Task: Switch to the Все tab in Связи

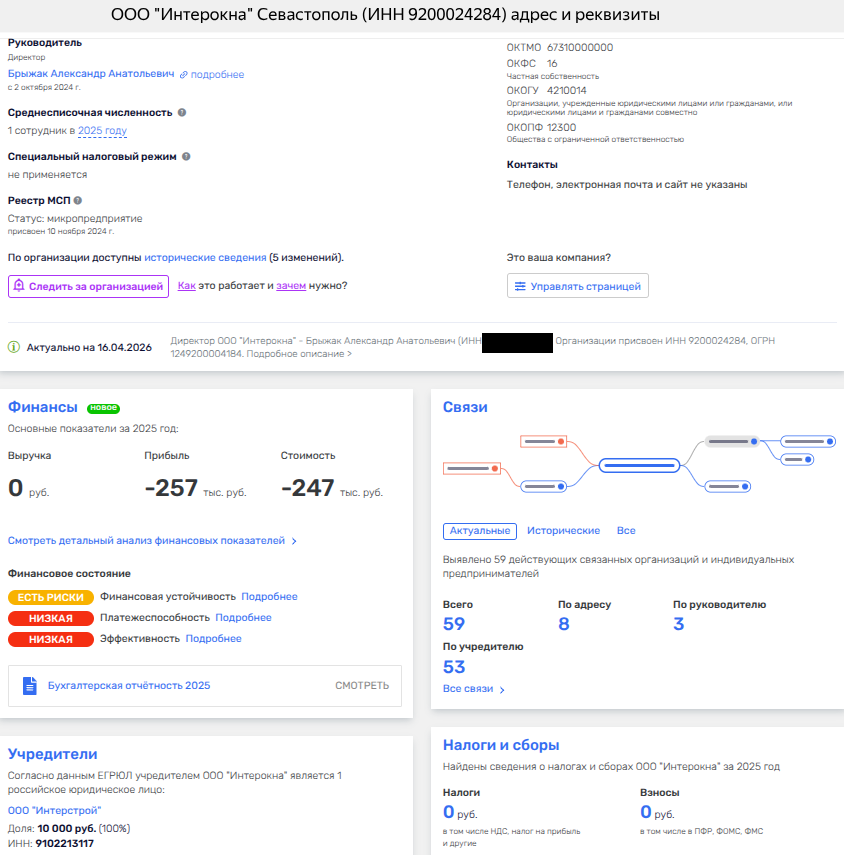Action: tap(626, 531)
